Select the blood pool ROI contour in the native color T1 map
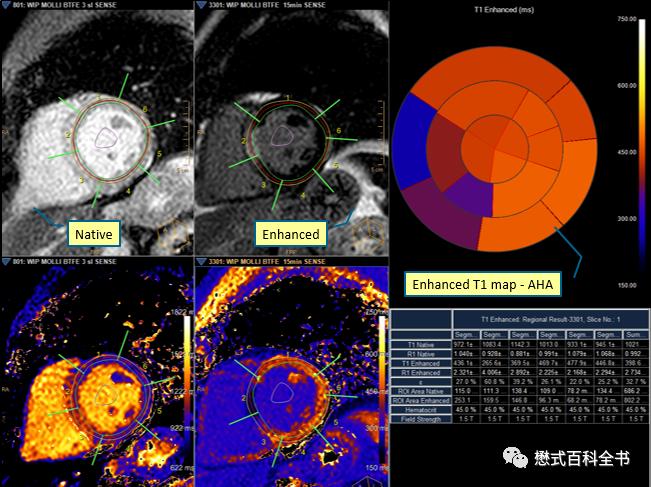Viewport: 651px width, 487px height. 106,394
